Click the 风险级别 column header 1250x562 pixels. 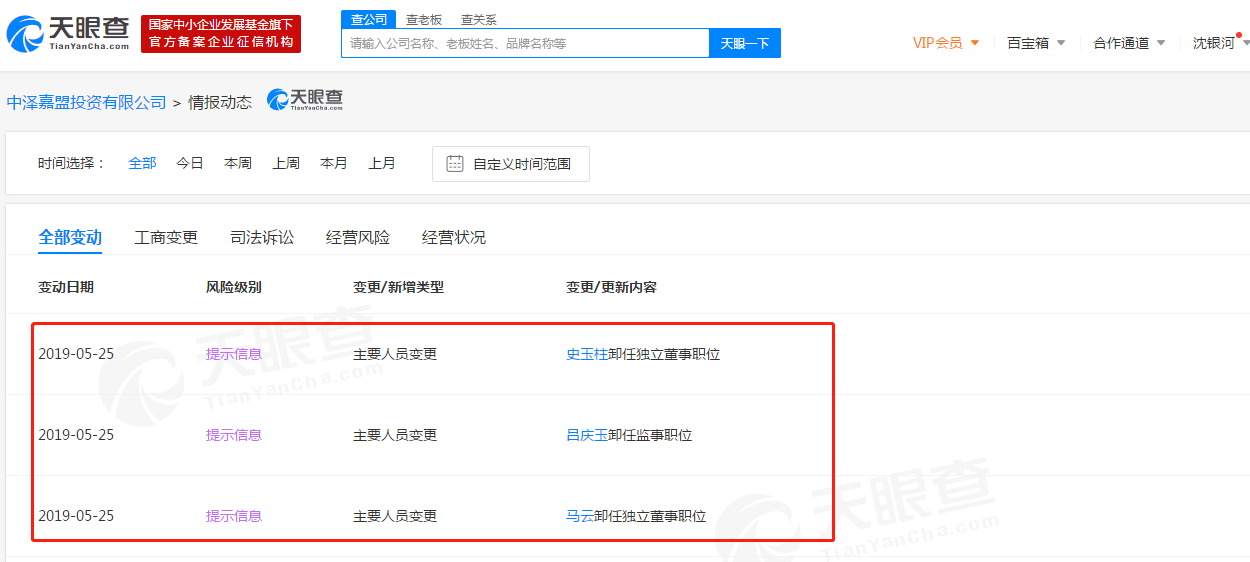[234, 287]
